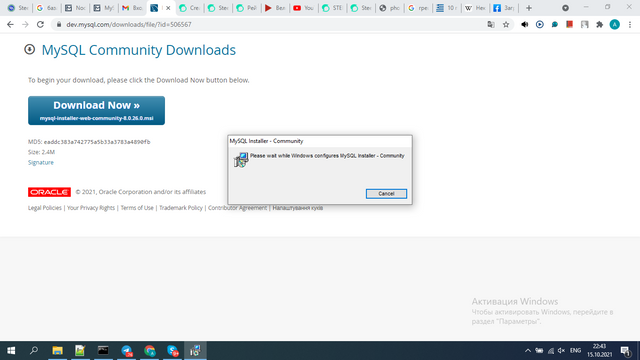Open the Windows notification center

626,350
